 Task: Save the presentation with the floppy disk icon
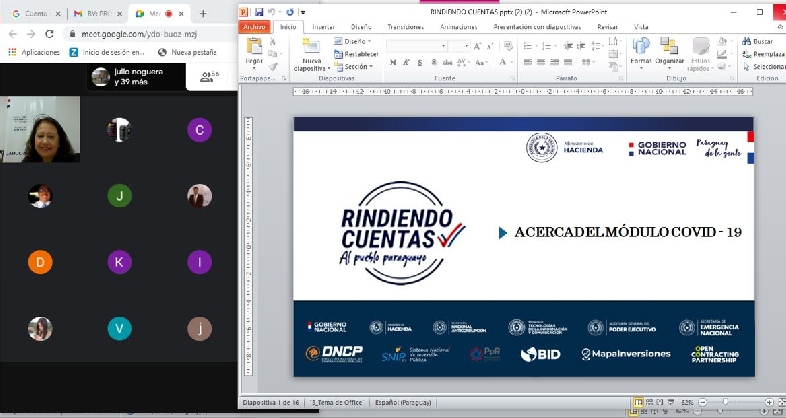pos(259,12)
